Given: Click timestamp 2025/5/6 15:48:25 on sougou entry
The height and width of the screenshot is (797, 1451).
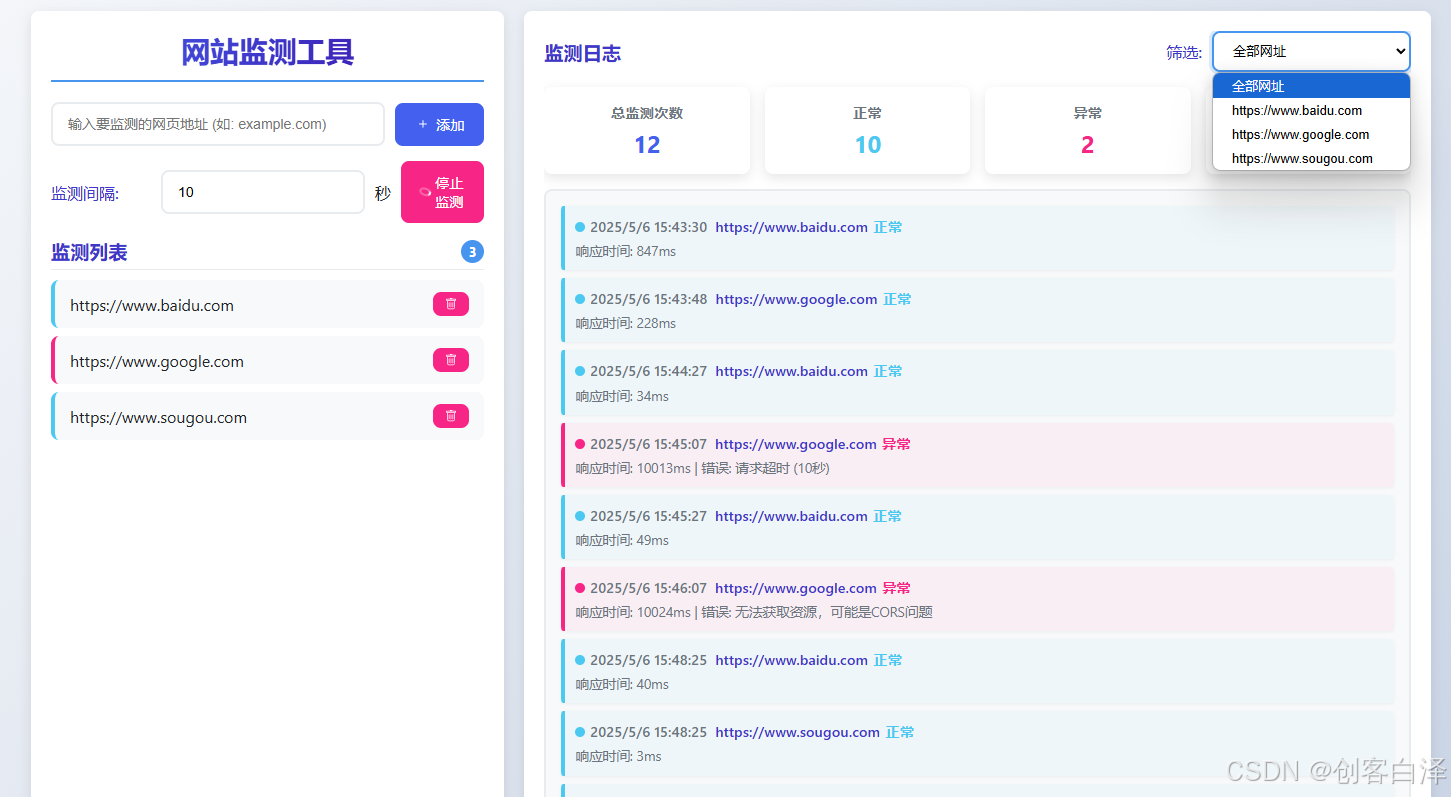Looking at the screenshot, I should 648,732.
